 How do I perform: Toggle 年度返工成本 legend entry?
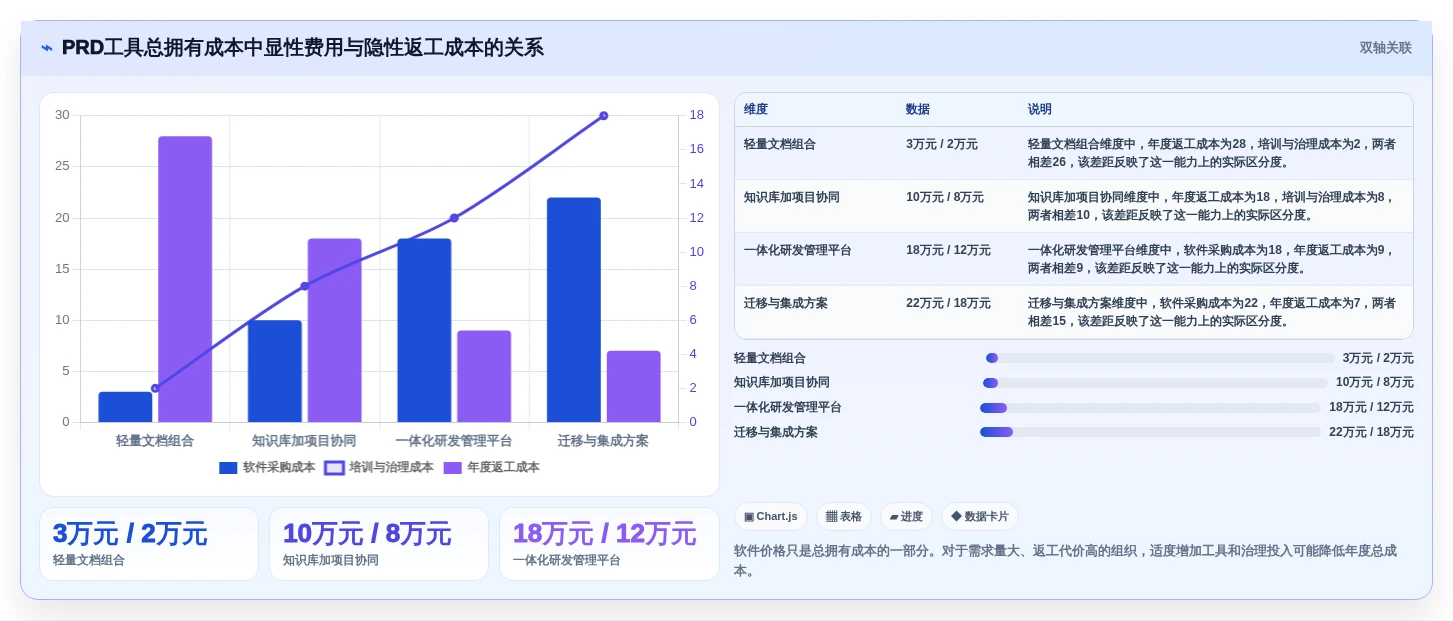click(491, 467)
